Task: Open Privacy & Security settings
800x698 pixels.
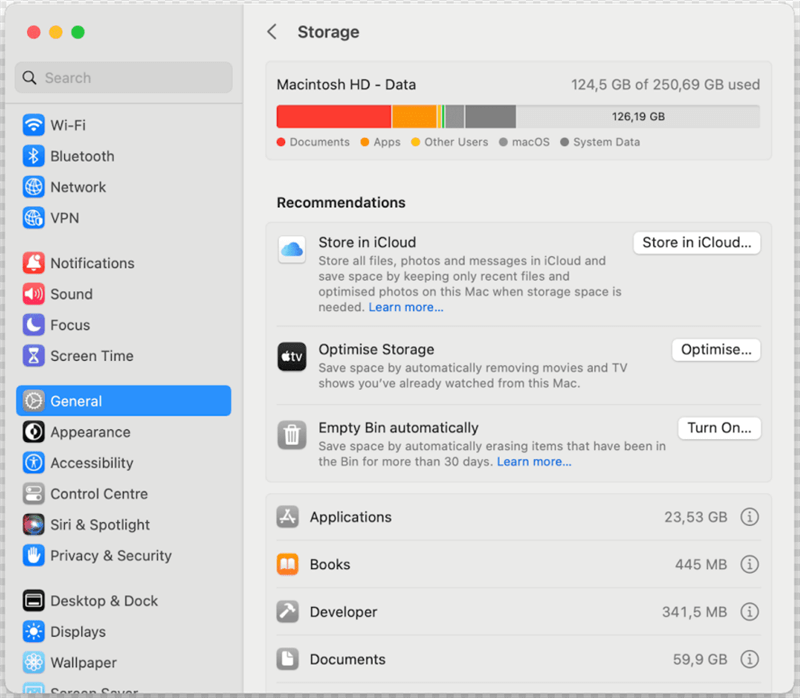Action: pos(123,556)
